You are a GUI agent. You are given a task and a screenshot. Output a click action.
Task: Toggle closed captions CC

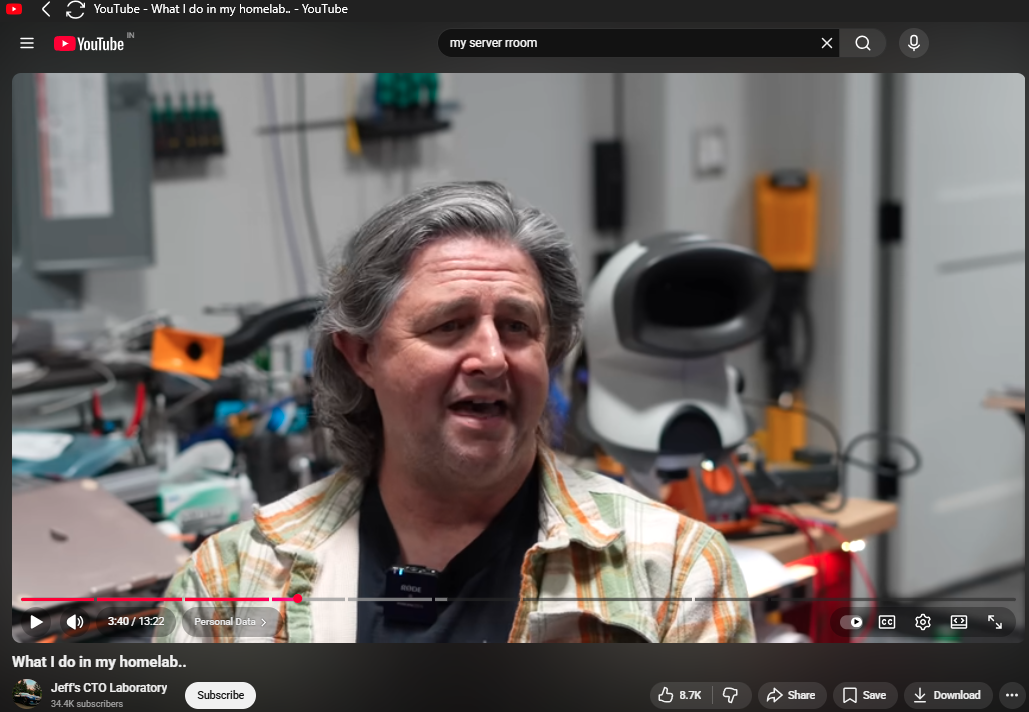[x=887, y=621]
